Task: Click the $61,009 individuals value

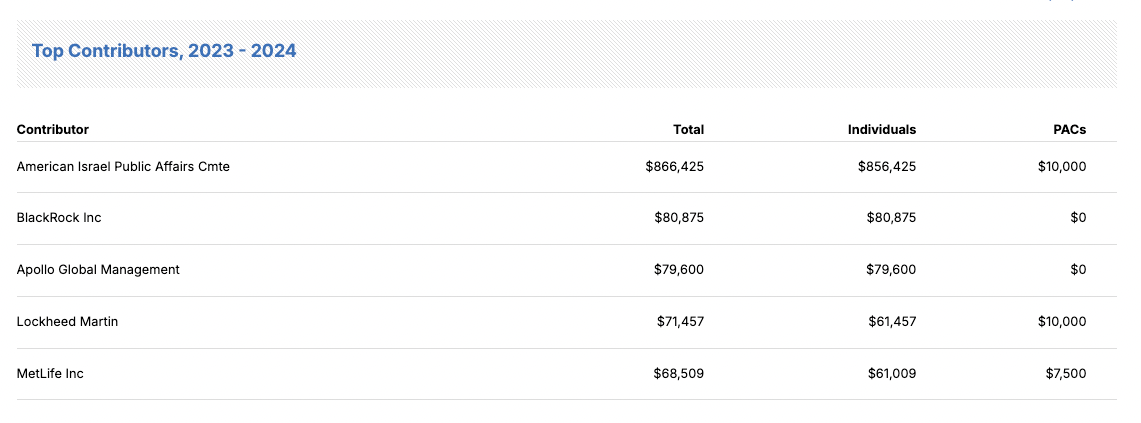Action: [x=891, y=373]
